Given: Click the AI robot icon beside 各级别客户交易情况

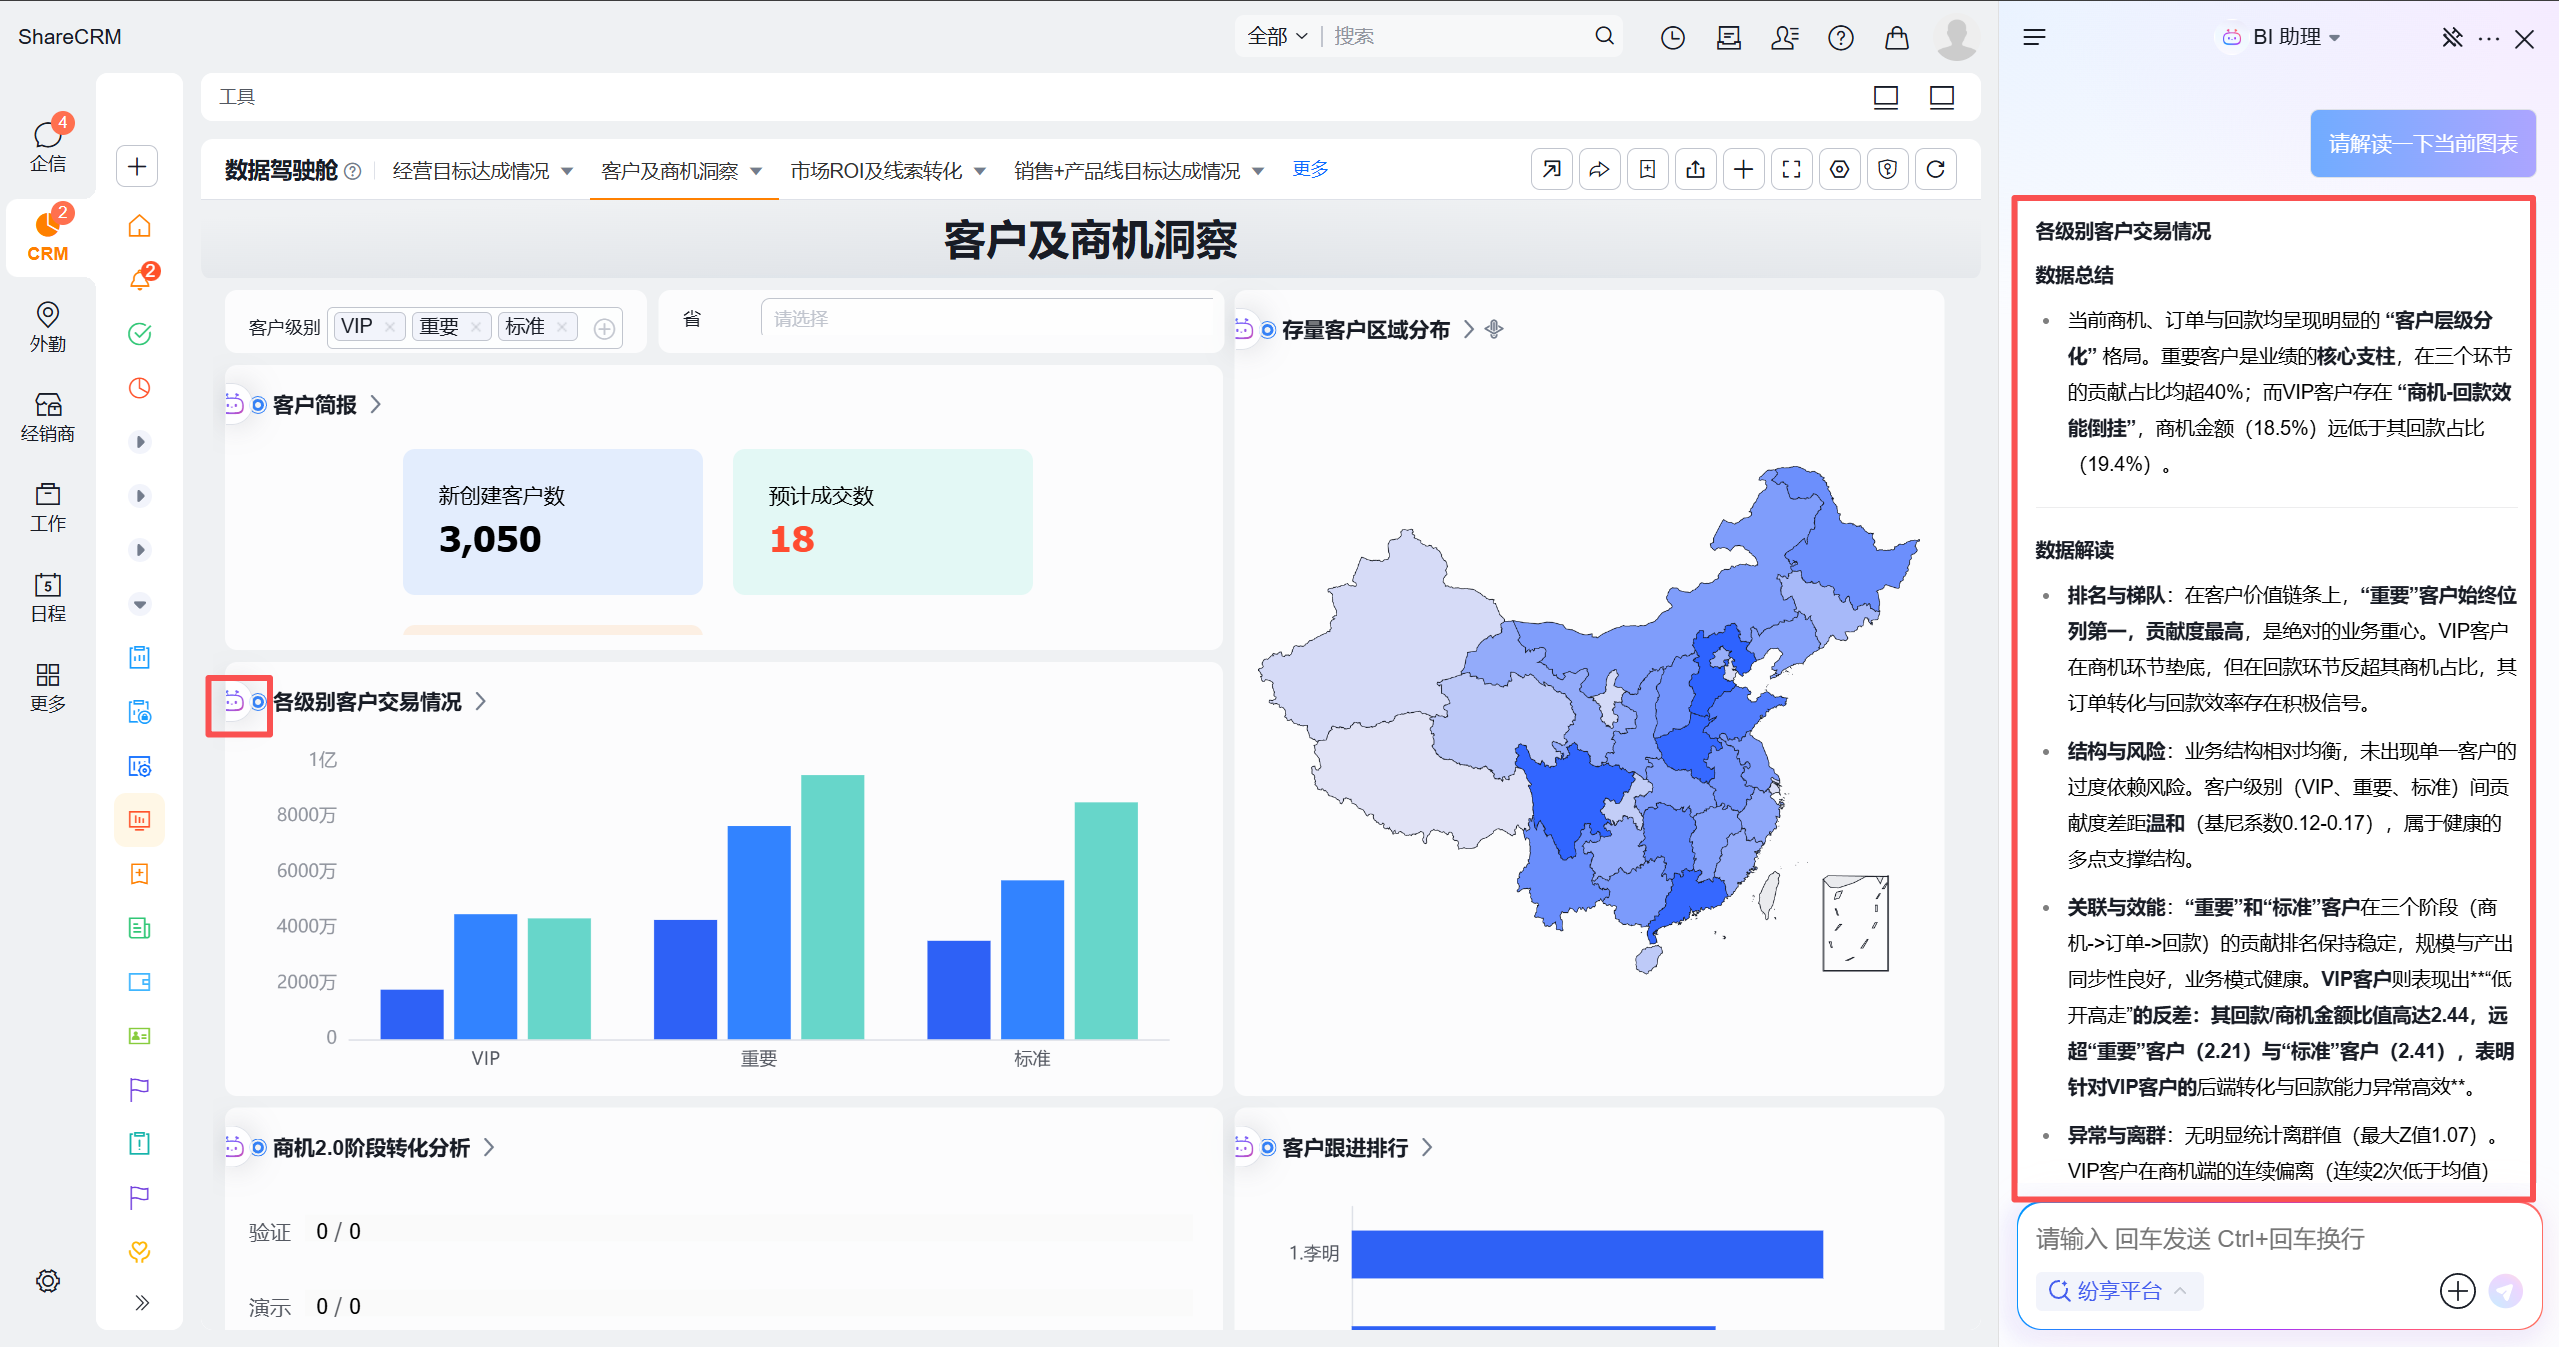Looking at the screenshot, I should 234,702.
